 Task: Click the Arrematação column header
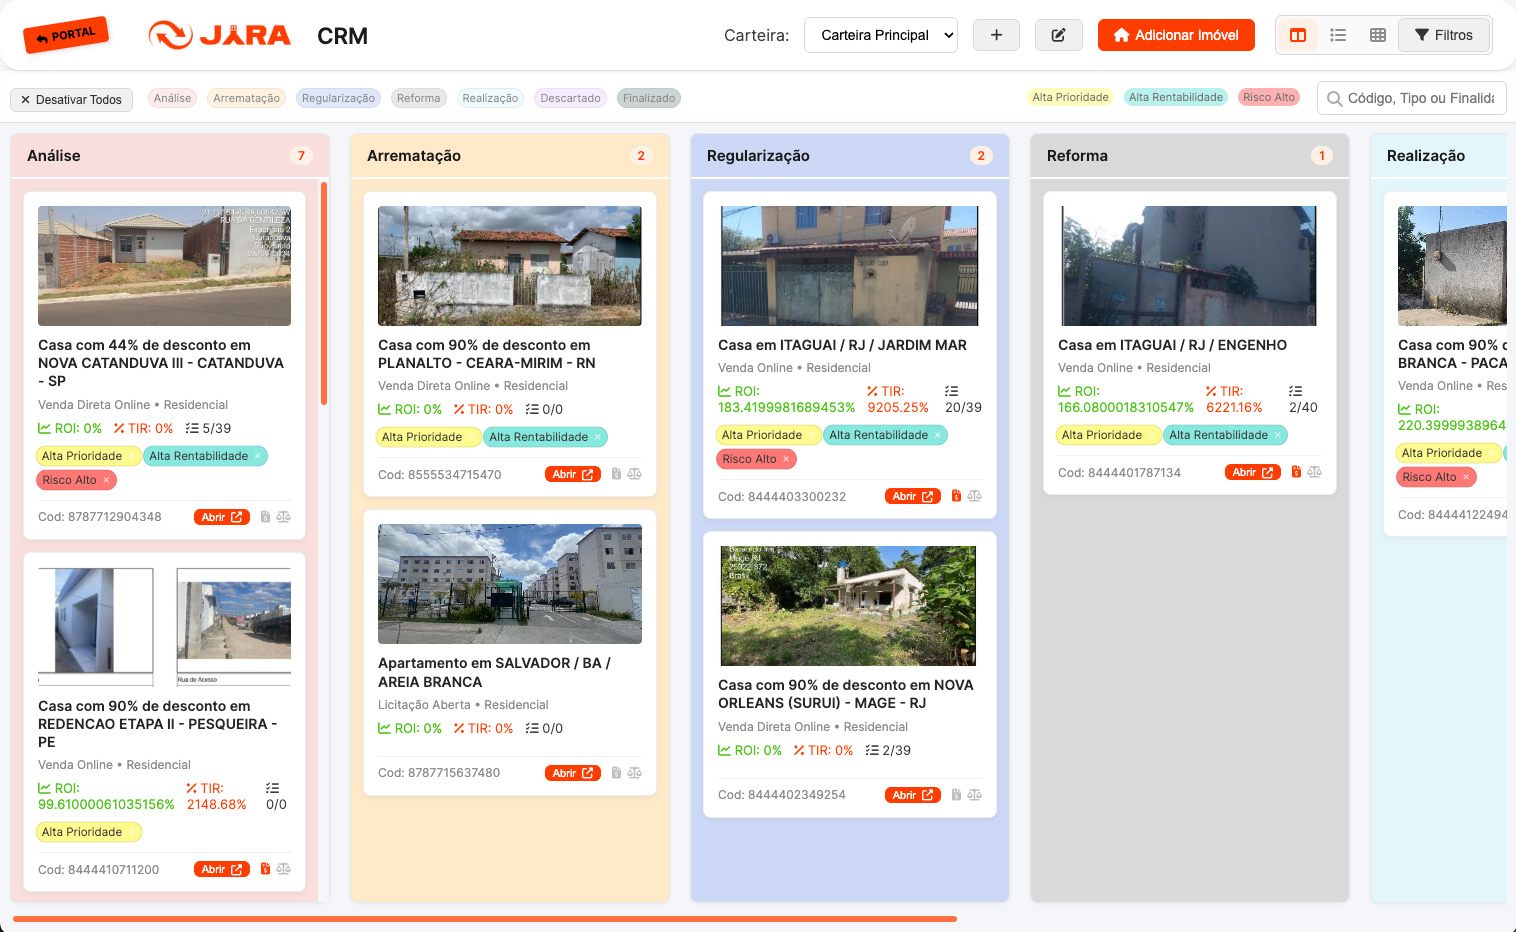tap(510, 156)
